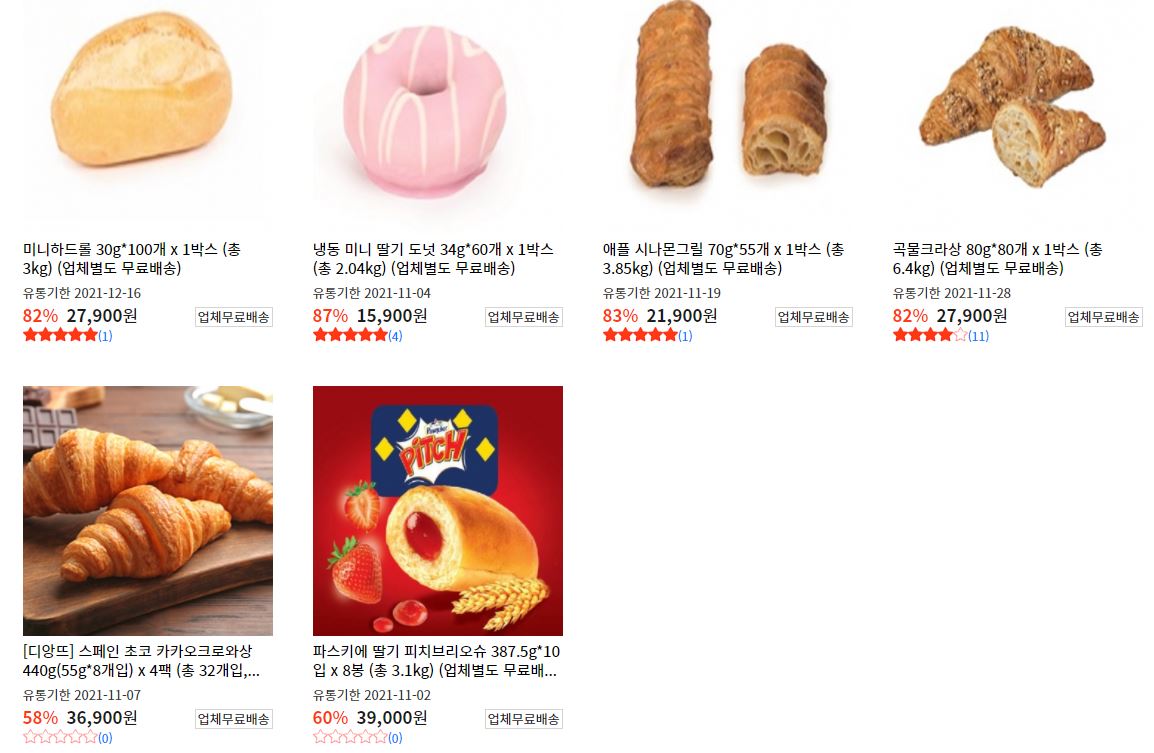Click the 곡물크라상 80g*80개 product title
1154x753 pixels.
(998, 258)
